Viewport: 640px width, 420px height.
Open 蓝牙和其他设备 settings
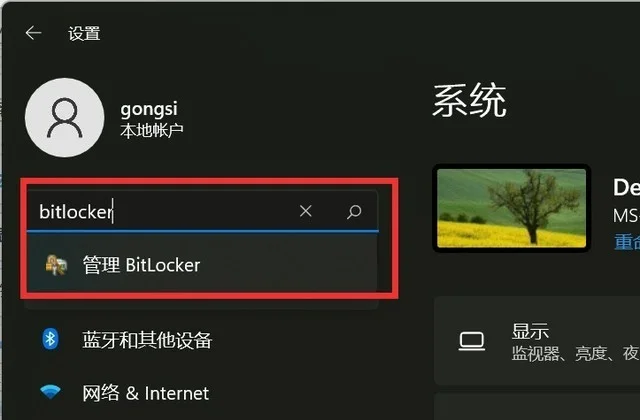(147, 340)
